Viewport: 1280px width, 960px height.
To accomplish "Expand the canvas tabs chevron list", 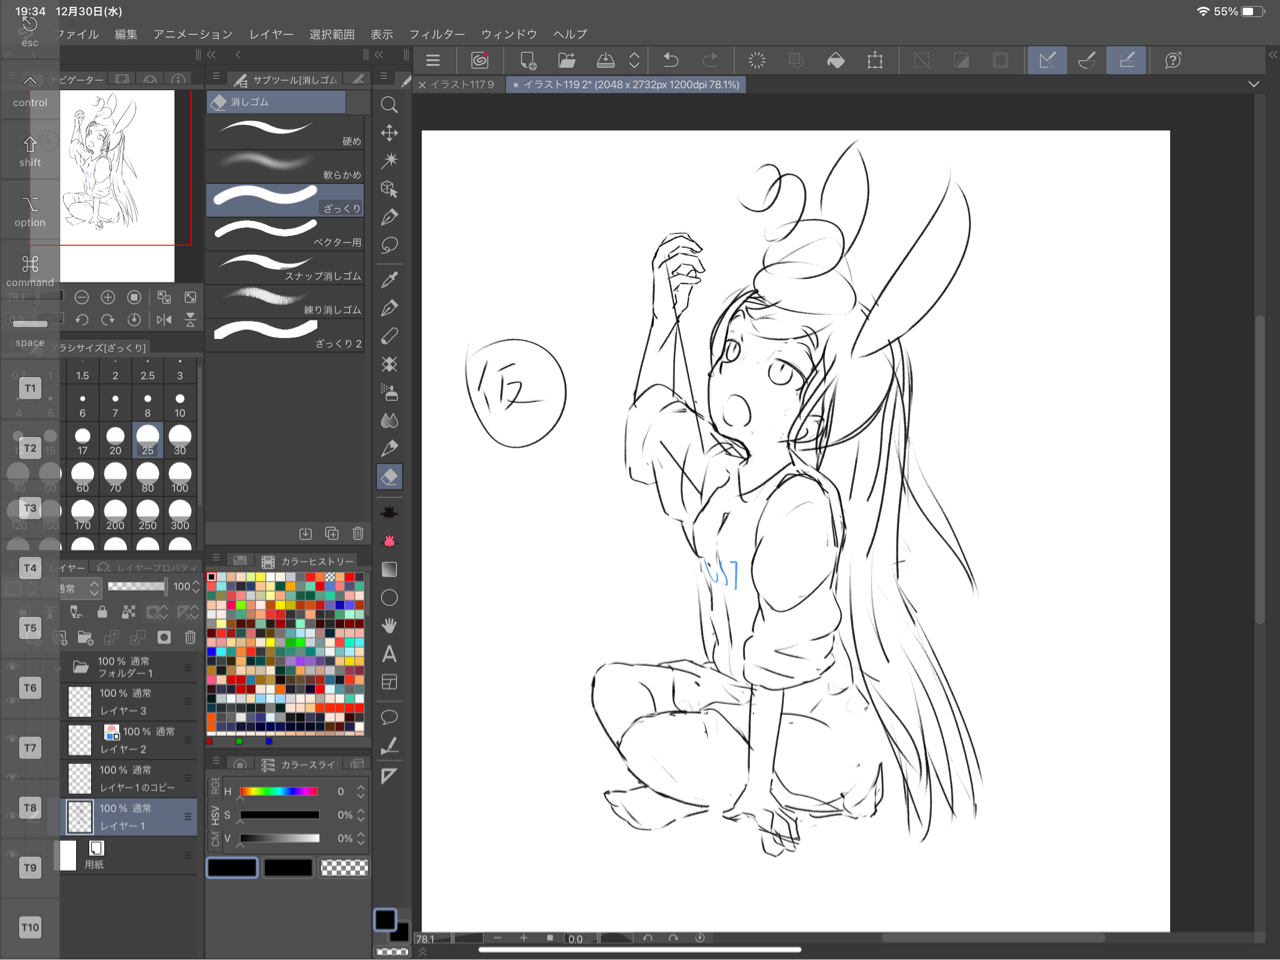I will tap(1254, 84).
